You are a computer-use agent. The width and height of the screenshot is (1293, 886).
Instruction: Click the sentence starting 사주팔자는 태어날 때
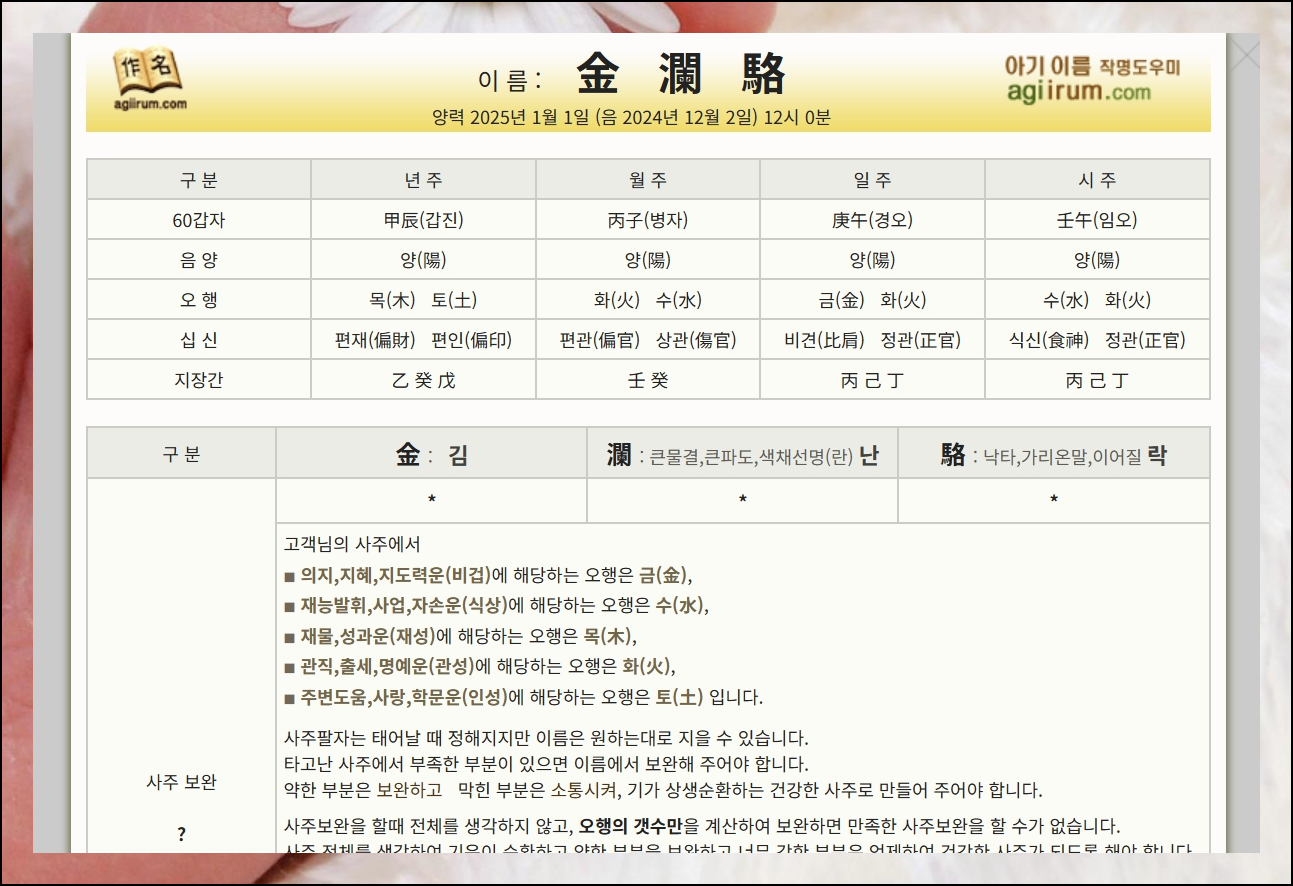546,739
